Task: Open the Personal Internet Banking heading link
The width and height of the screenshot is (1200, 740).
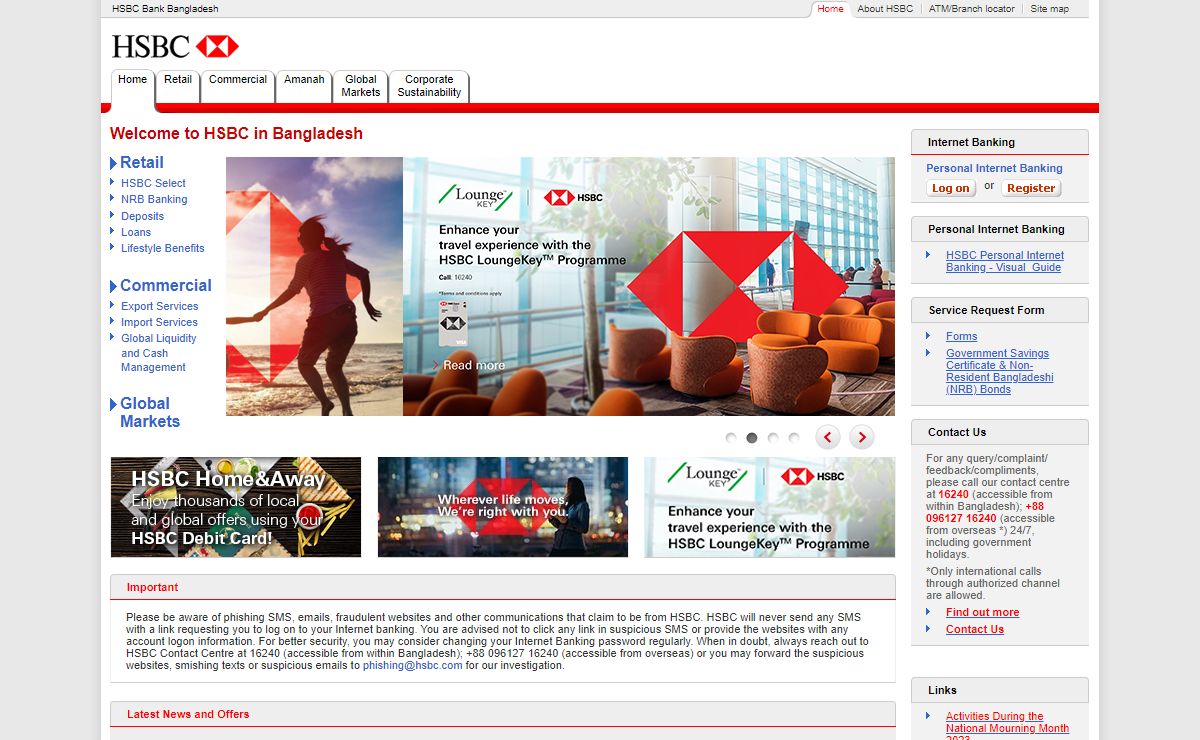Action: click(x=994, y=168)
